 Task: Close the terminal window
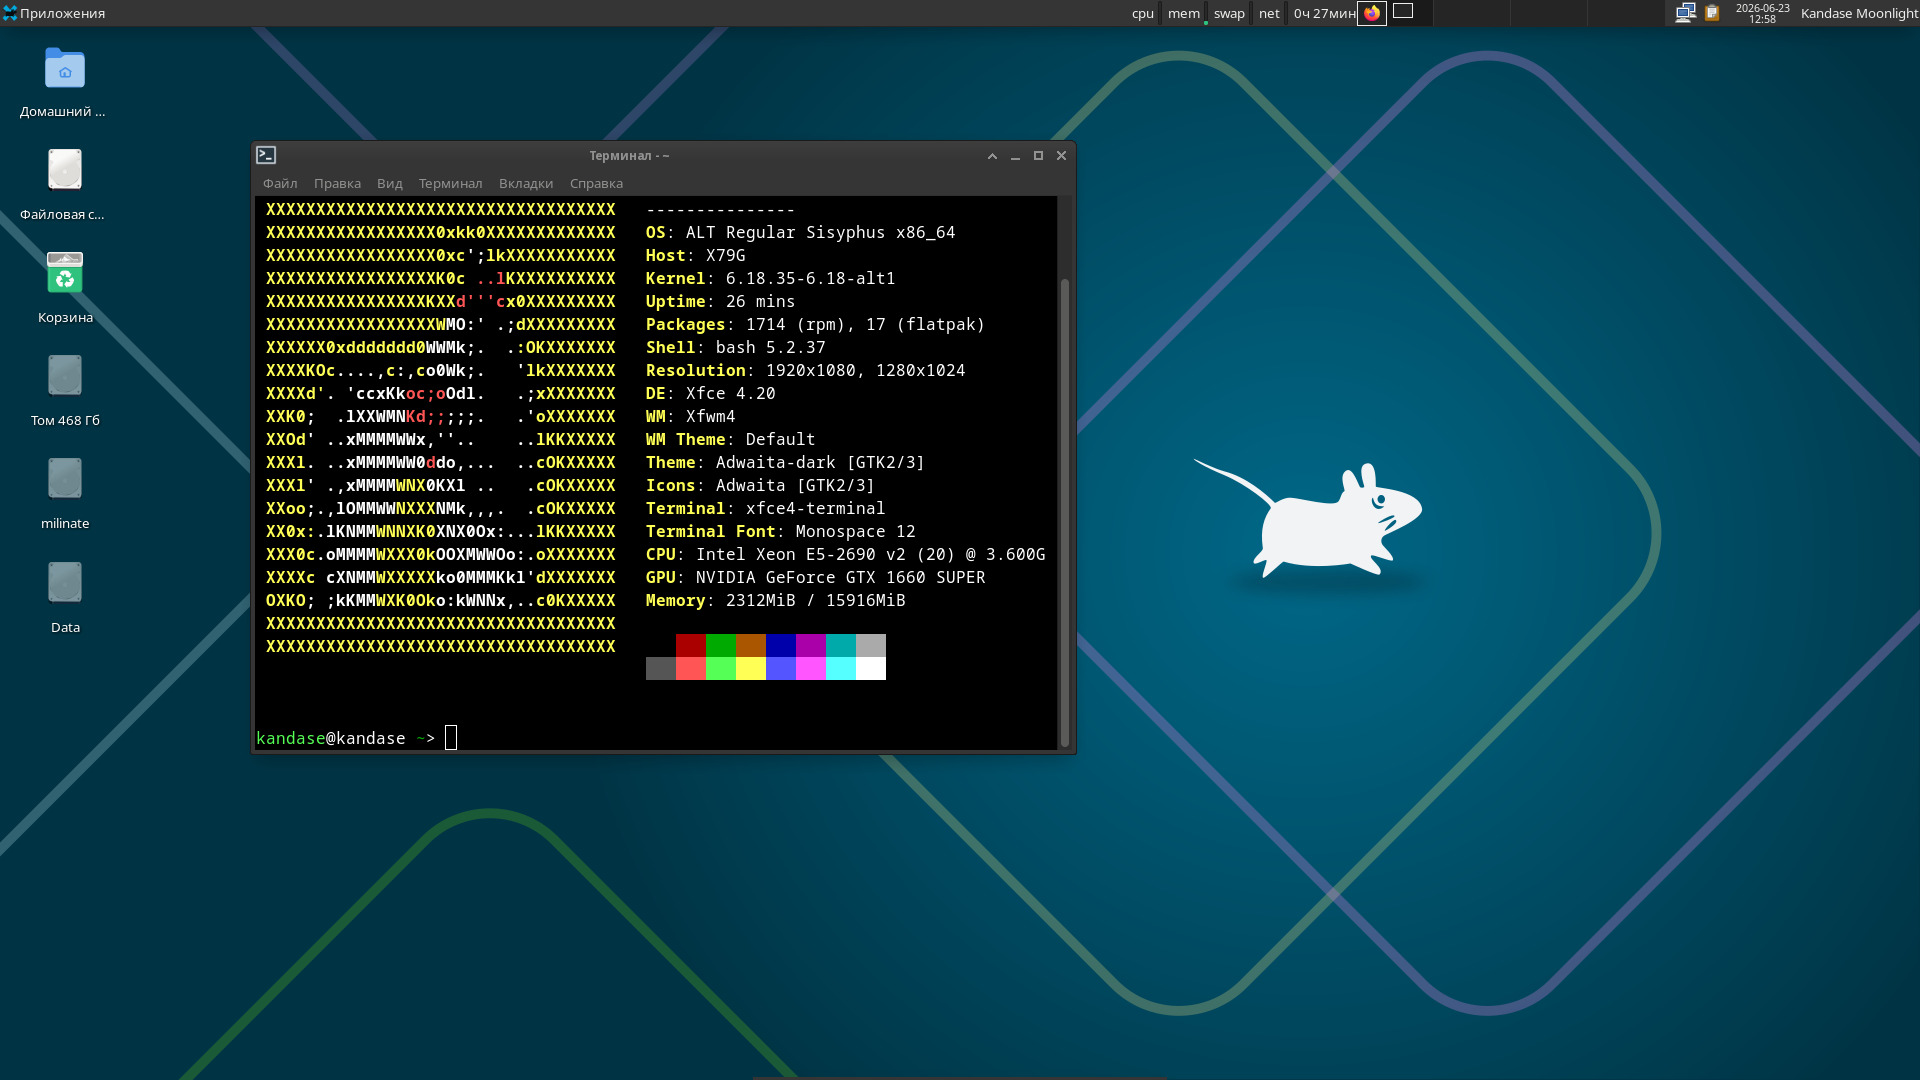[x=1061, y=156]
